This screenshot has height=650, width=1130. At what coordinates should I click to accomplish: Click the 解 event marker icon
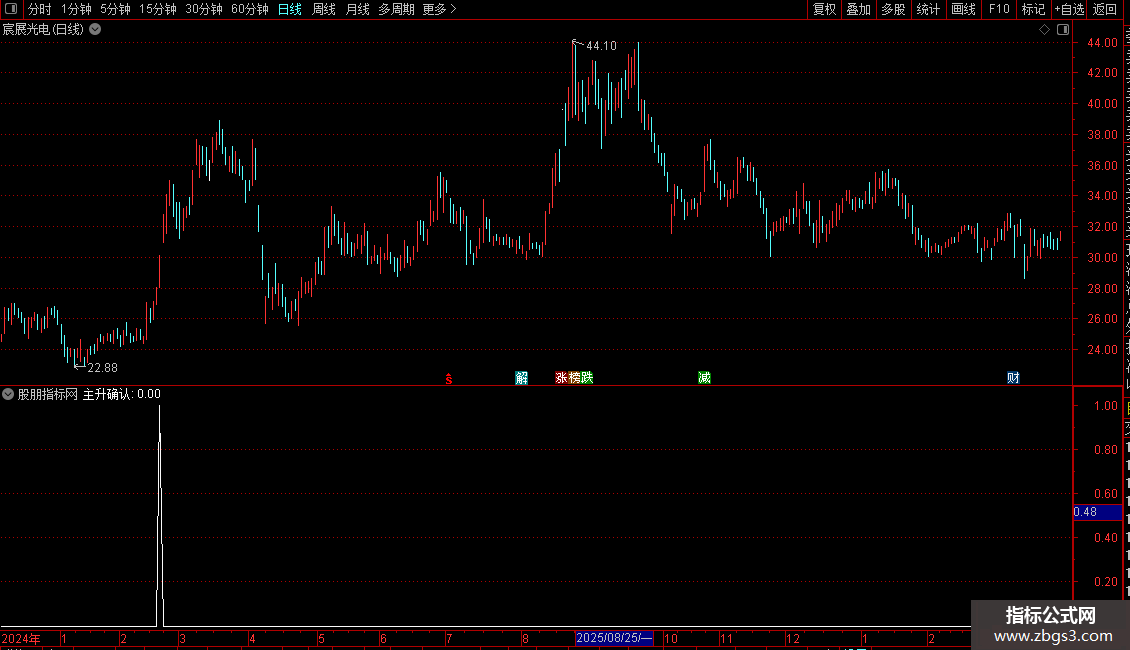522,378
